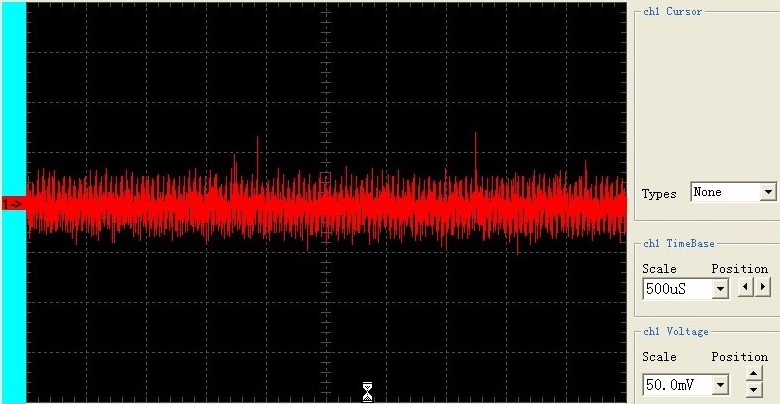
Task: Shift TimeBase position right
Action: tap(763, 288)
